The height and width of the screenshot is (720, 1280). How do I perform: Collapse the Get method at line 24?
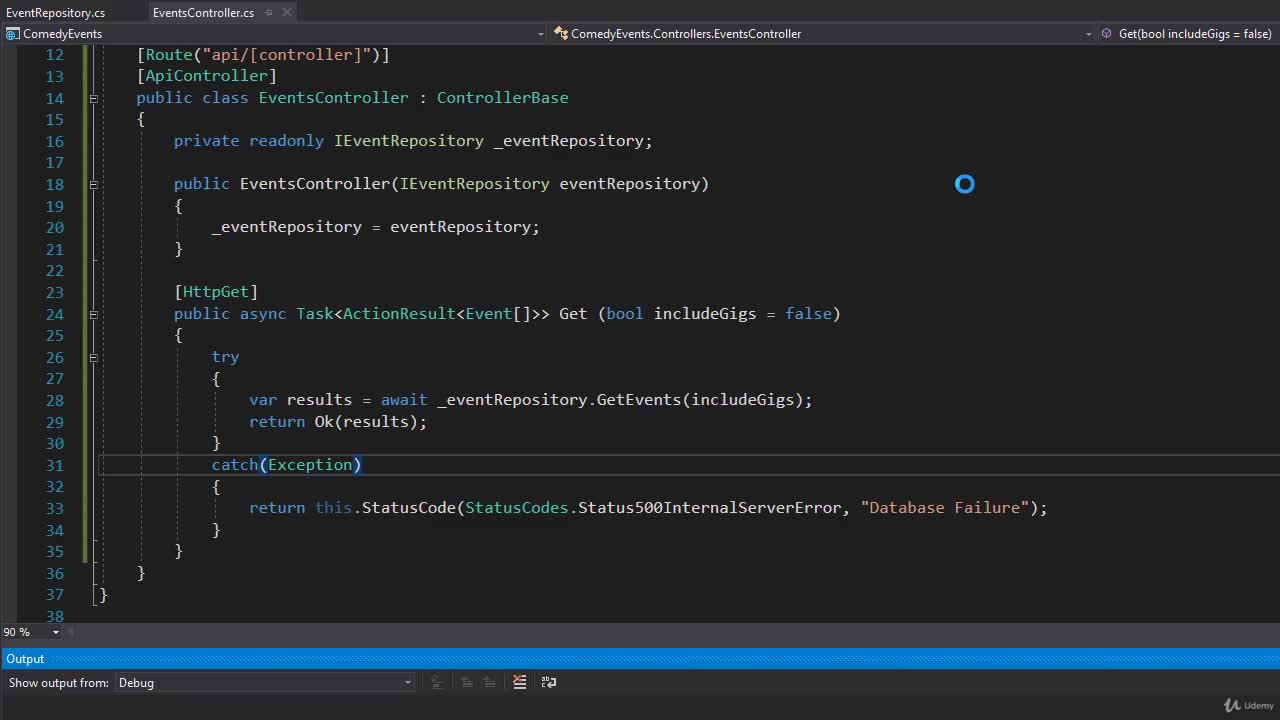pyautogui.click(x=93, y=314)
